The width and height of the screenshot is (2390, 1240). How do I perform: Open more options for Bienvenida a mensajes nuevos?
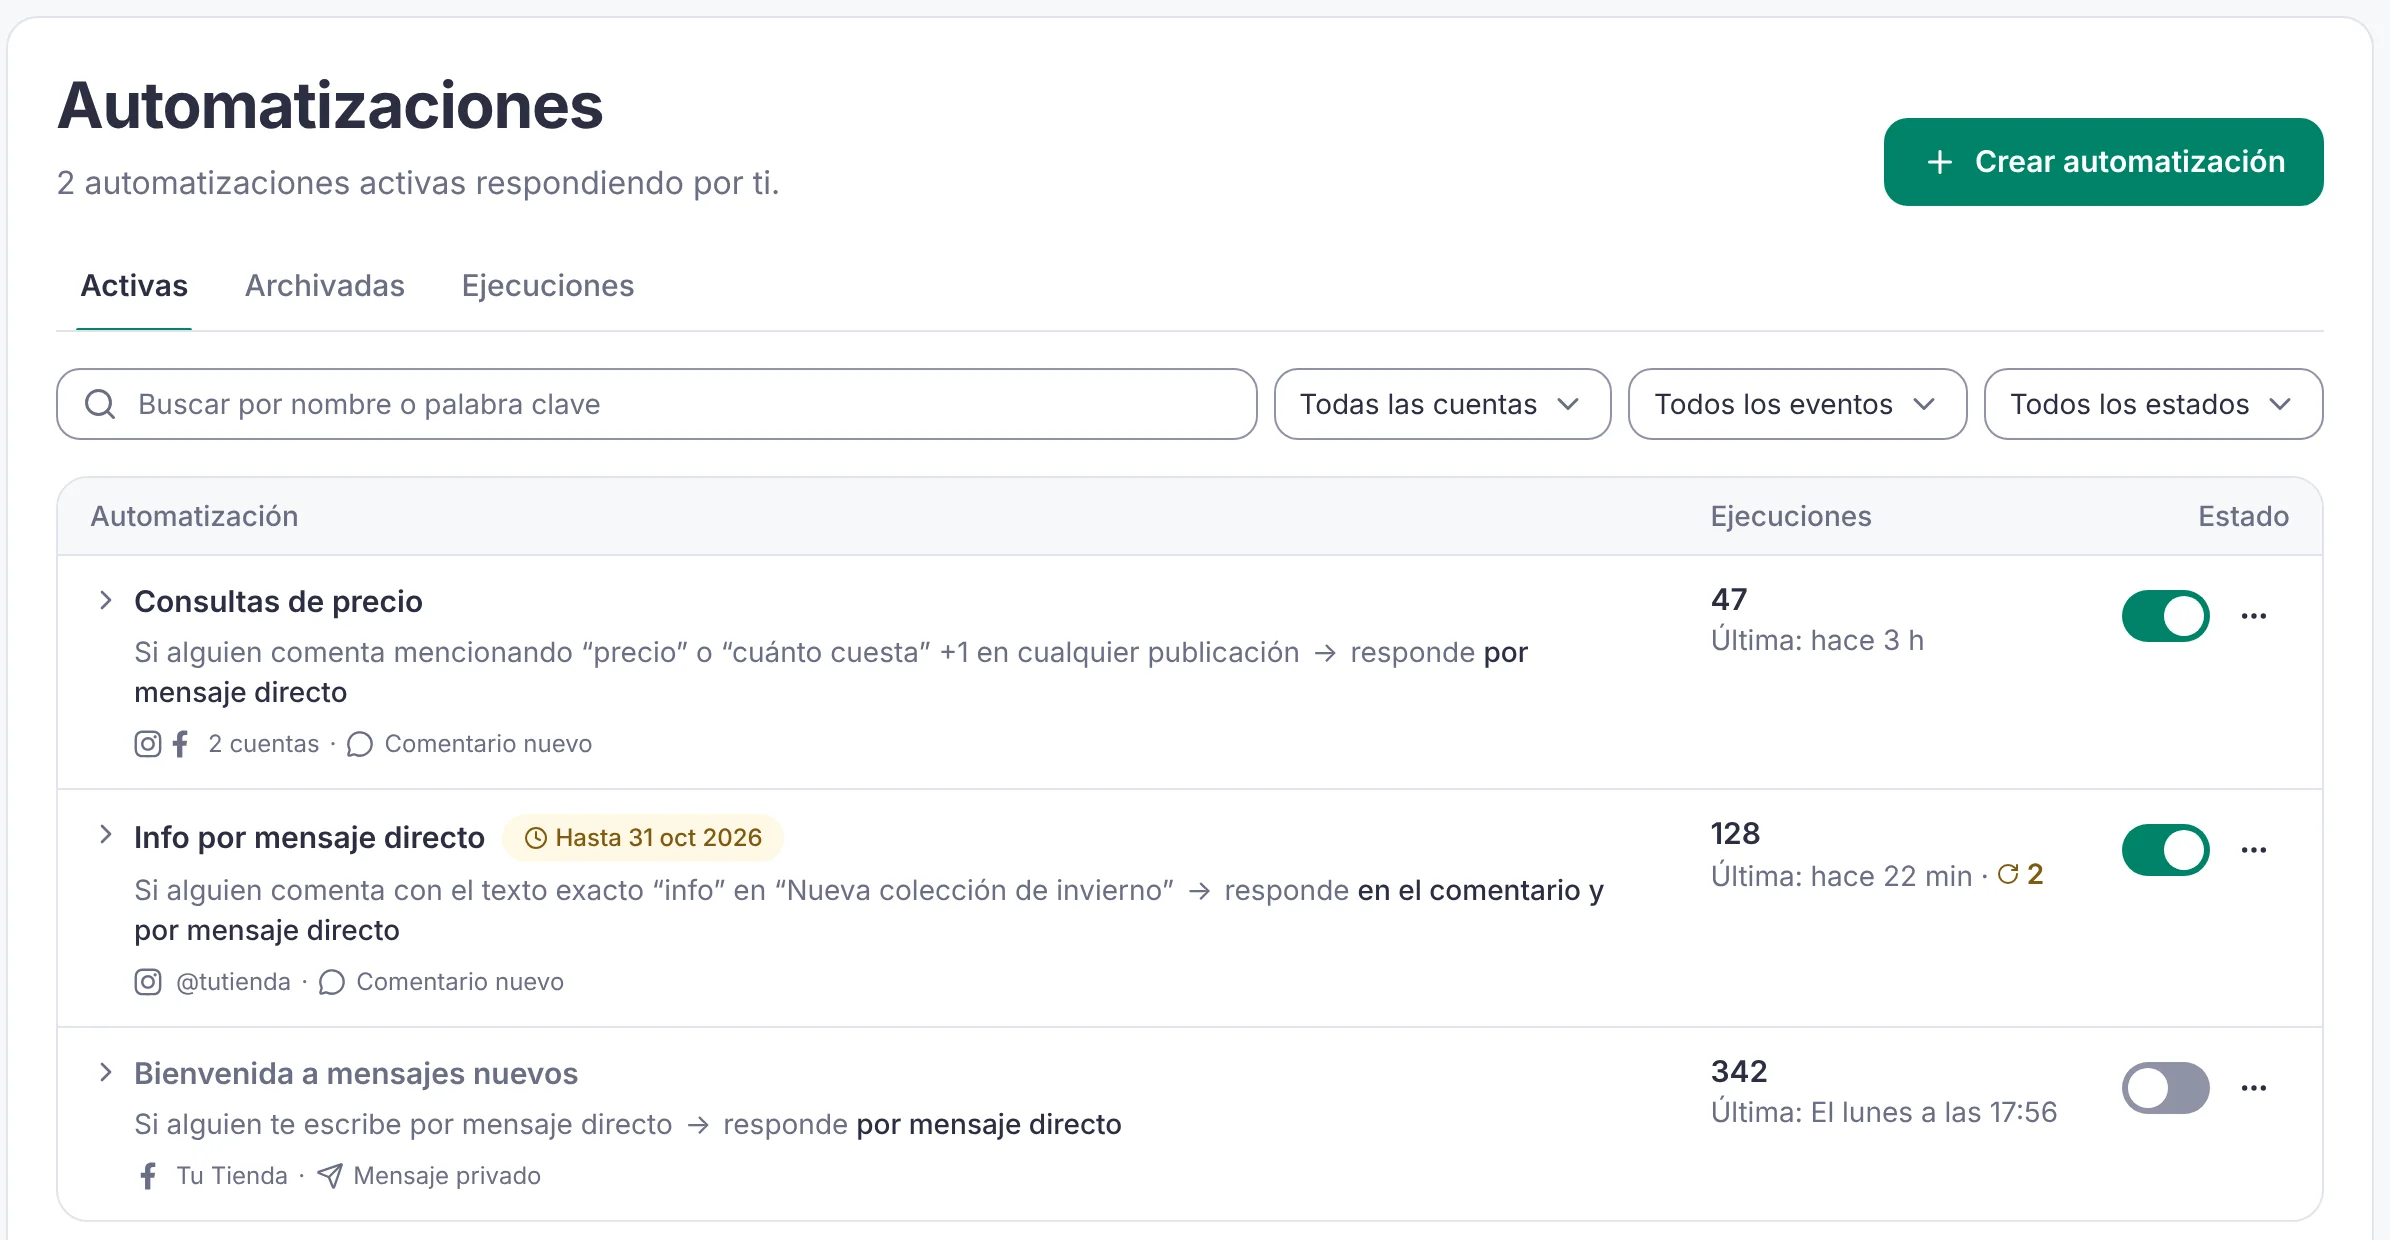tap(2254, 1088)
